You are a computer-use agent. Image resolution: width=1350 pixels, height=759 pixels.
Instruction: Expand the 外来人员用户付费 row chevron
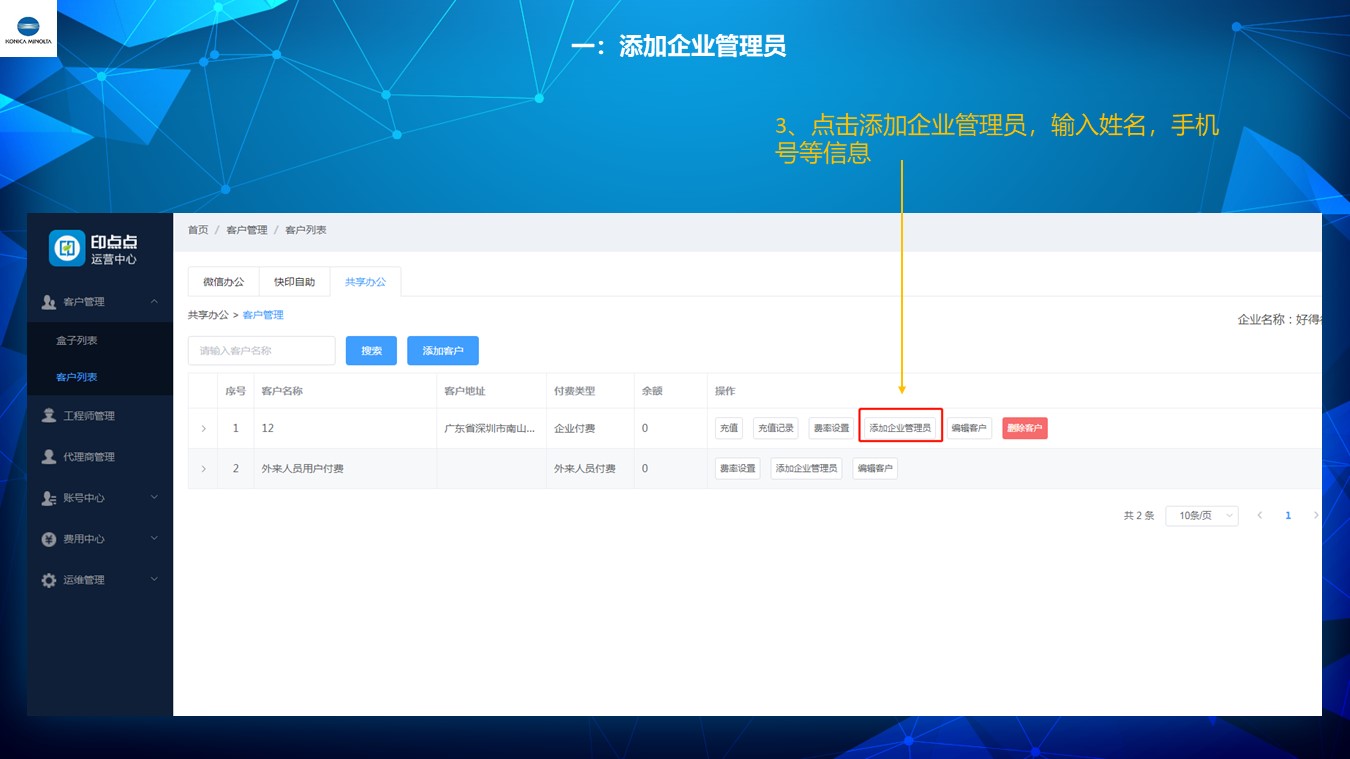[x=203, y=469]
